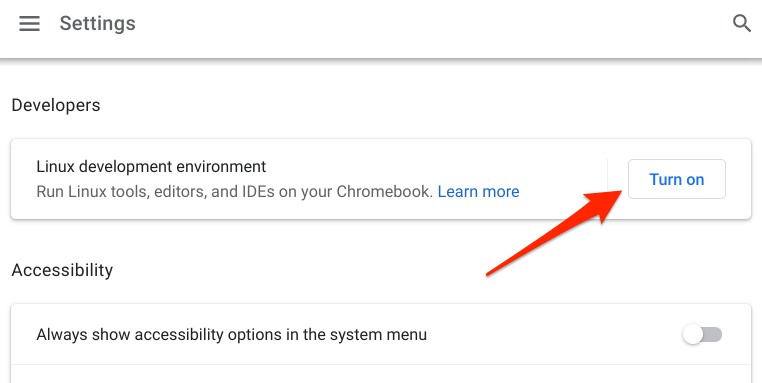The width and height of the screenshot is (762, 383).
Task: Click the Run Linux tools description text
Action: coord(234,192)
